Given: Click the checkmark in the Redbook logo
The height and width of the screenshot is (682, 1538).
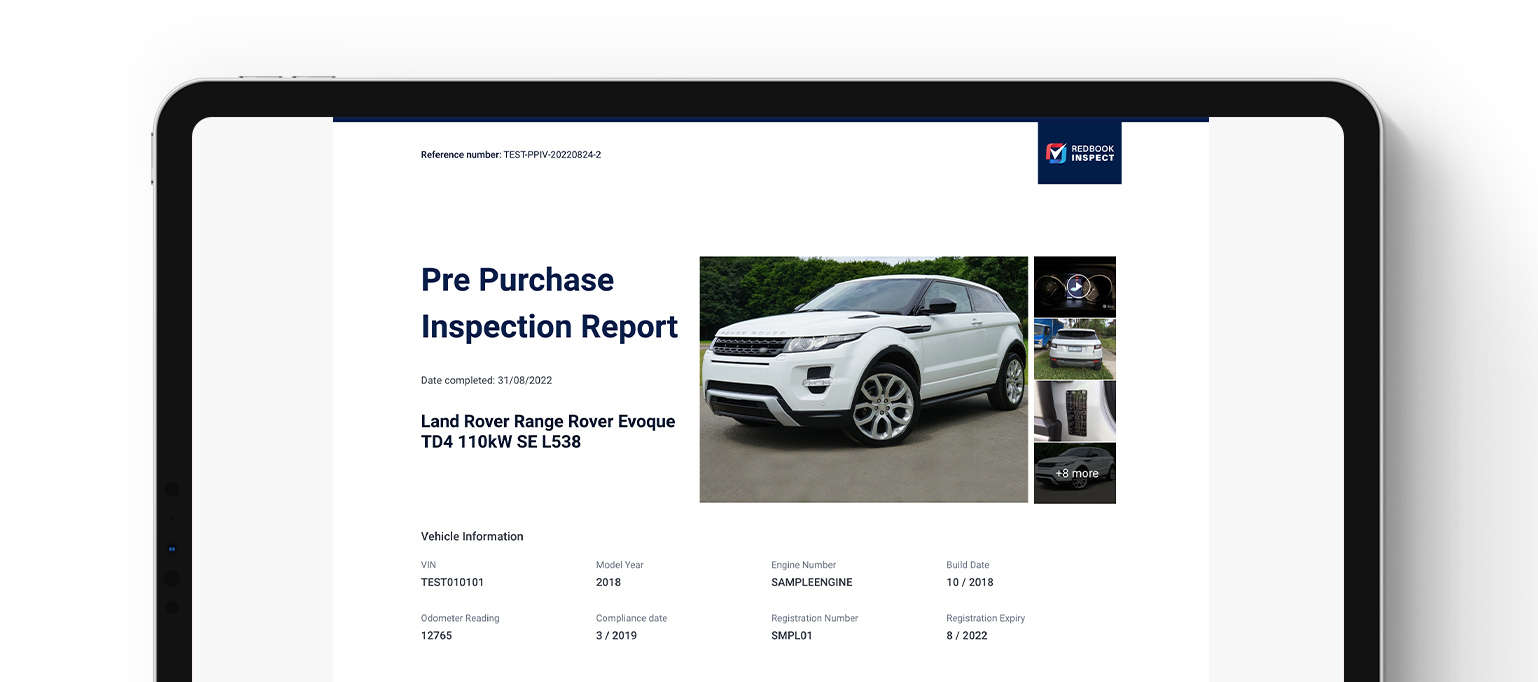Looking at the screenshot, I should (x=1057, y=152).
